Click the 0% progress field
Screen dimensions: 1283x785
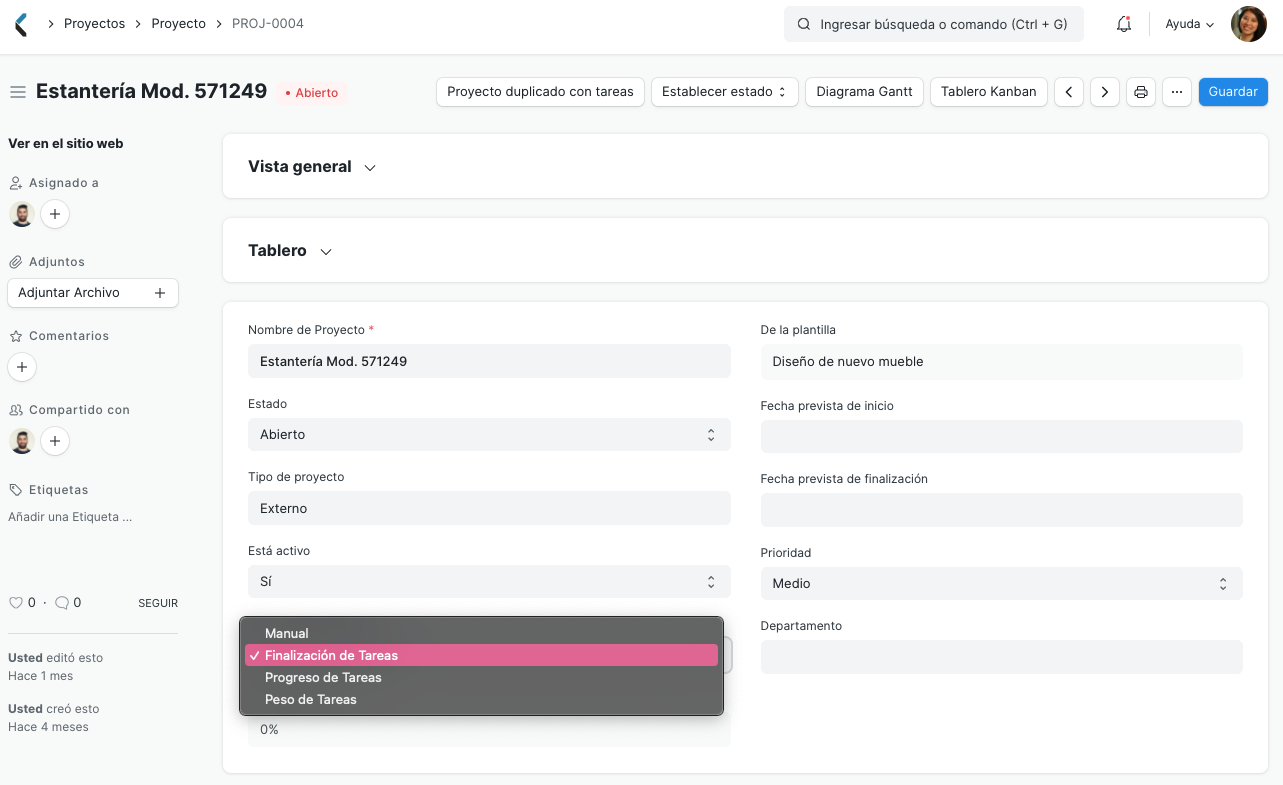(x=489, y=730)
